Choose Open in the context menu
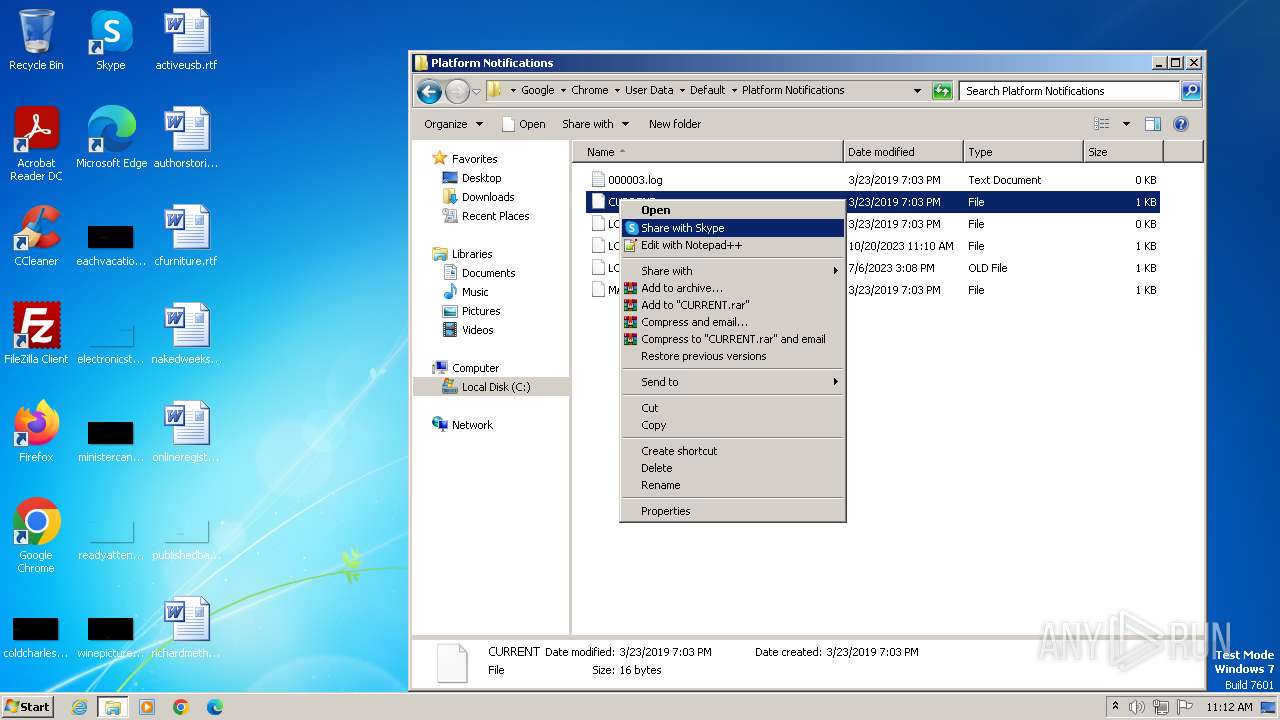 pyautogui.click(x=732, y=210)
